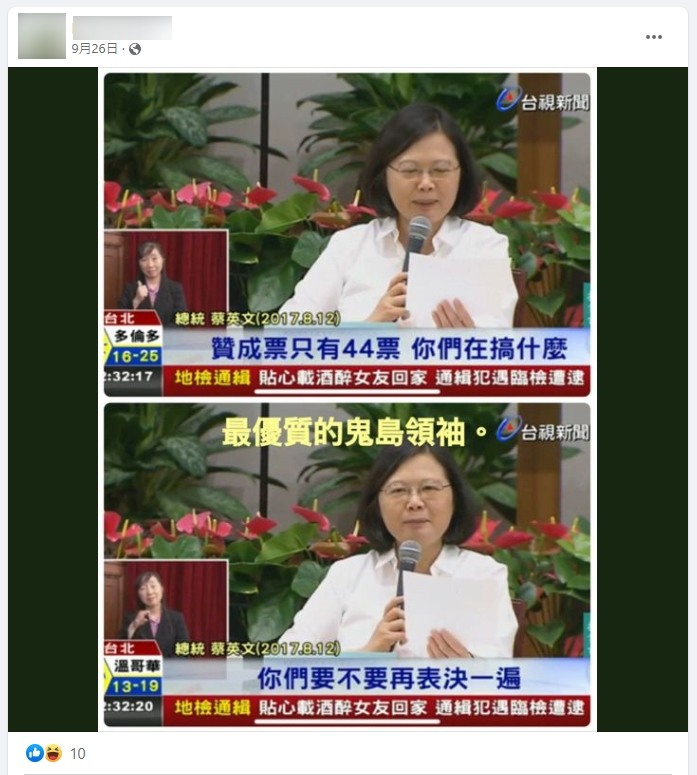Click the 台視新聞 logo in the bottom screenshot
Screen dimensions: 697x775
(x=543, y=430)
